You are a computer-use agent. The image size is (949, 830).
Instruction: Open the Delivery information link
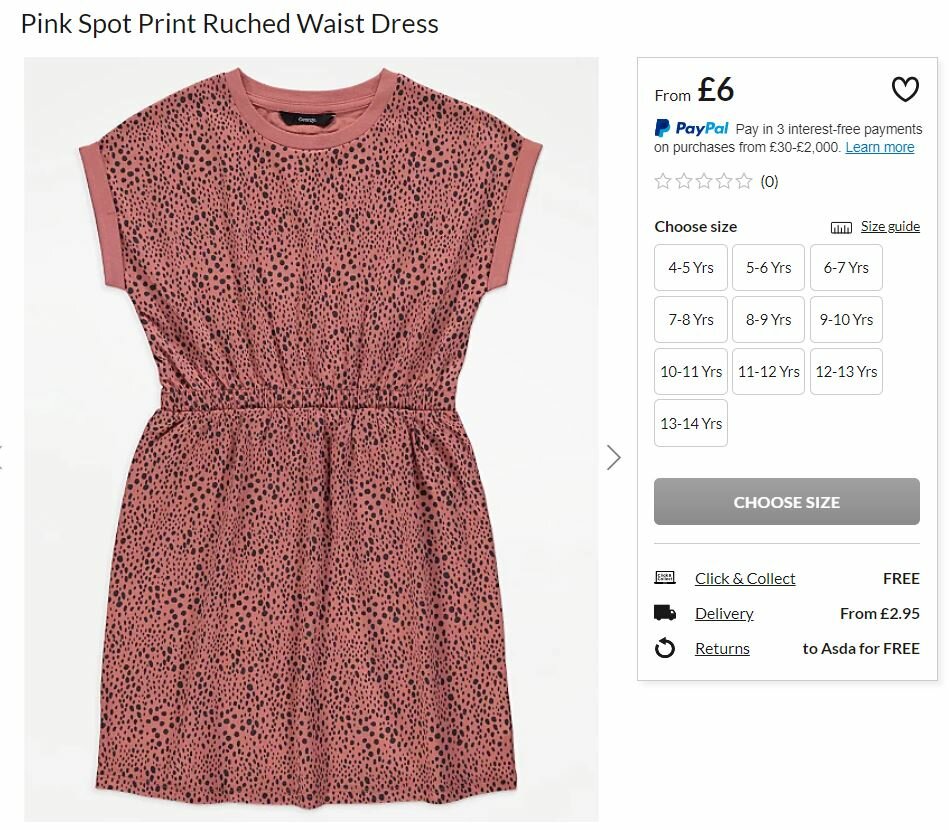(x=724, y=613)
